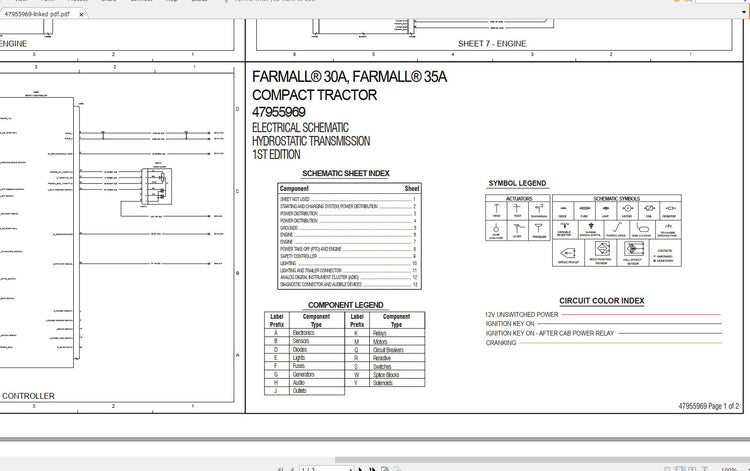Click the 'SYMBOL LEGEND' heading
The width and height of the screenshot is (750, 471).
coord(517,183)
